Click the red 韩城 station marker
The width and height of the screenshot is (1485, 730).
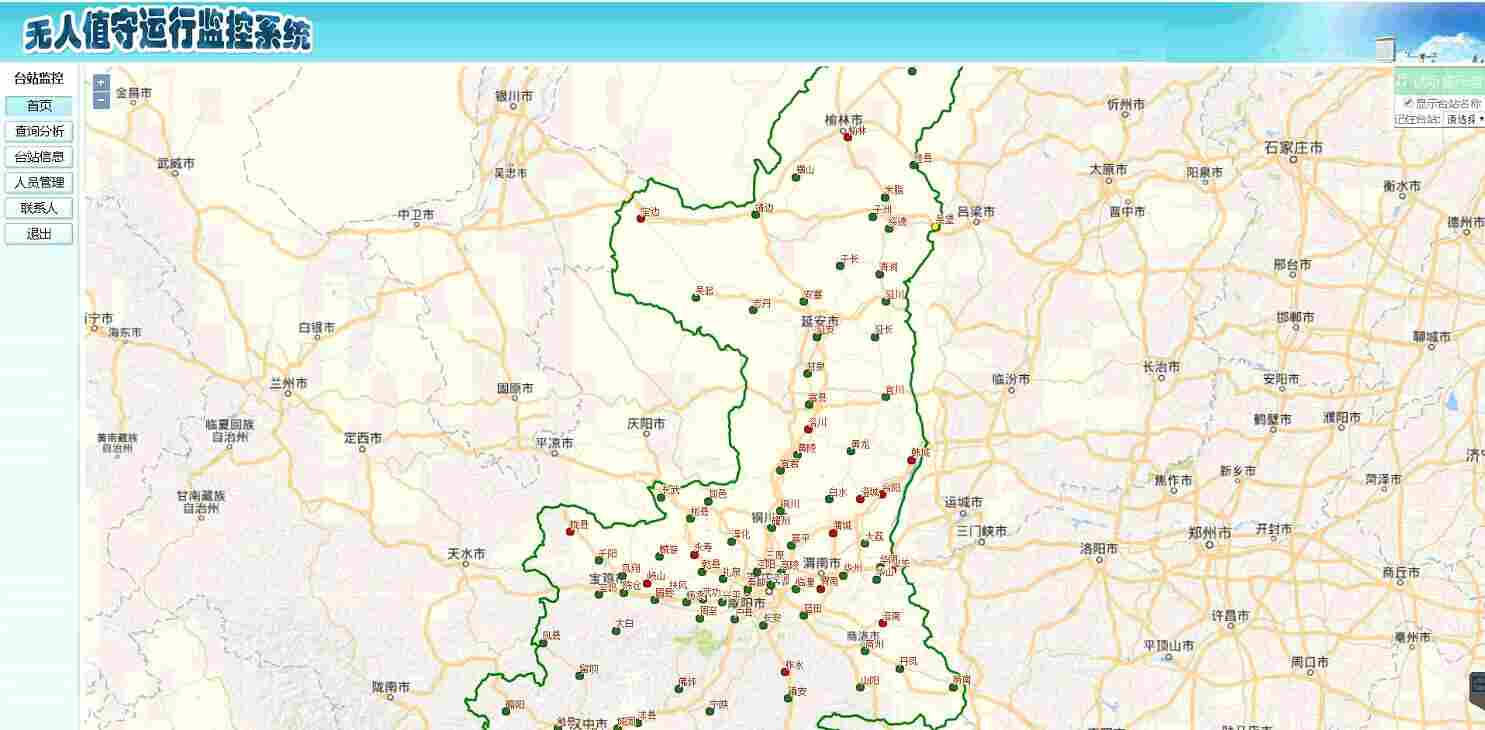pyautogui.click(x=911, y=460)
